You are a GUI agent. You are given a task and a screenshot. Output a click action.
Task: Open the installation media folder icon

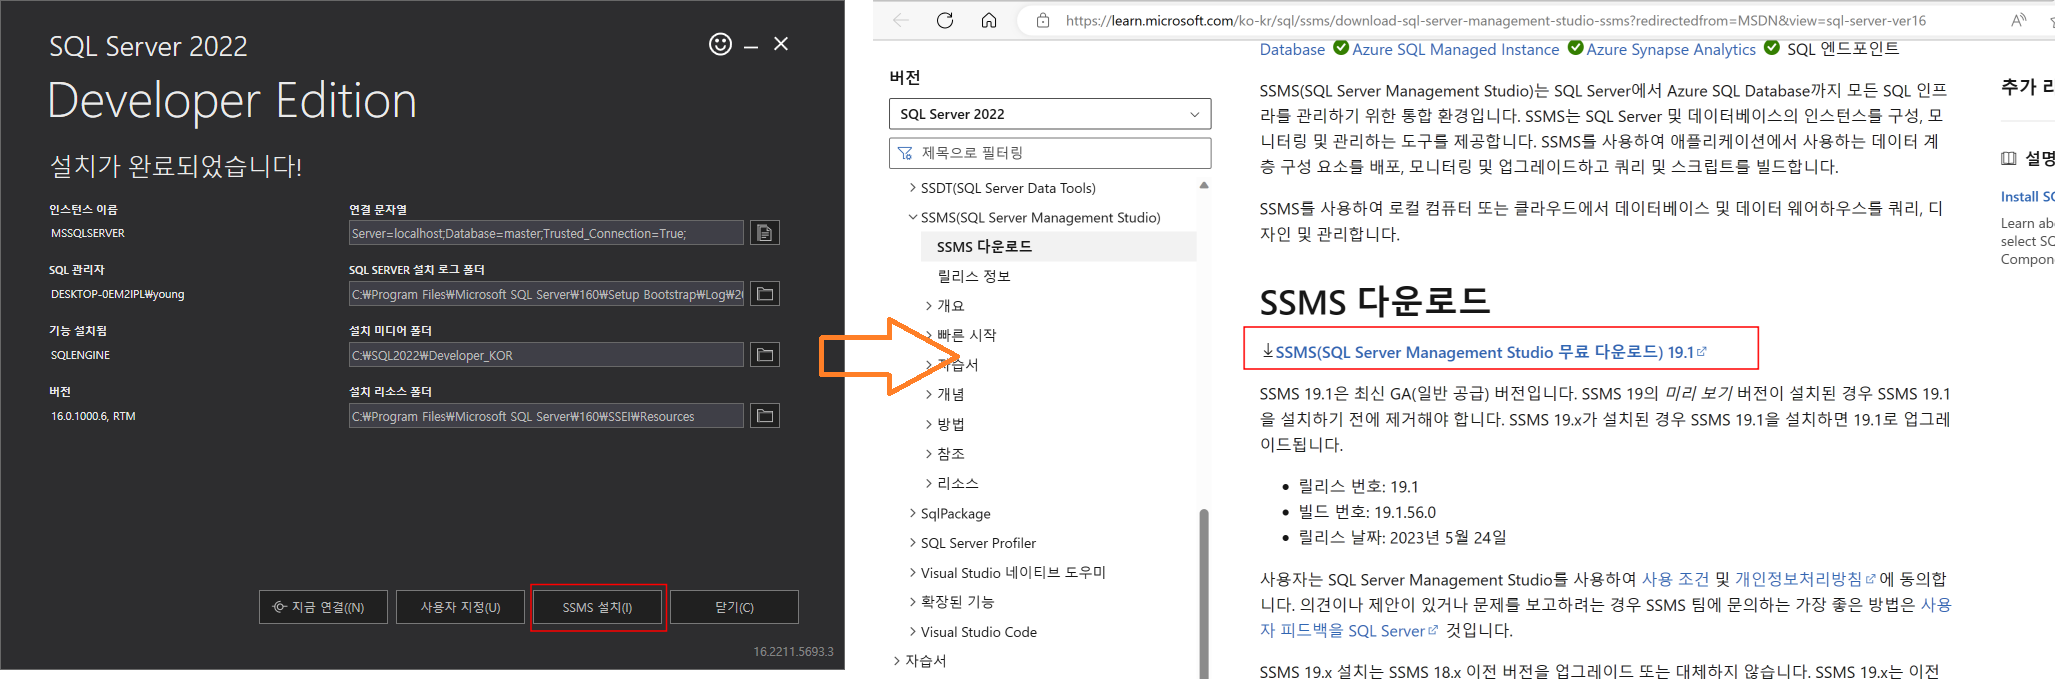coord(765,355)
